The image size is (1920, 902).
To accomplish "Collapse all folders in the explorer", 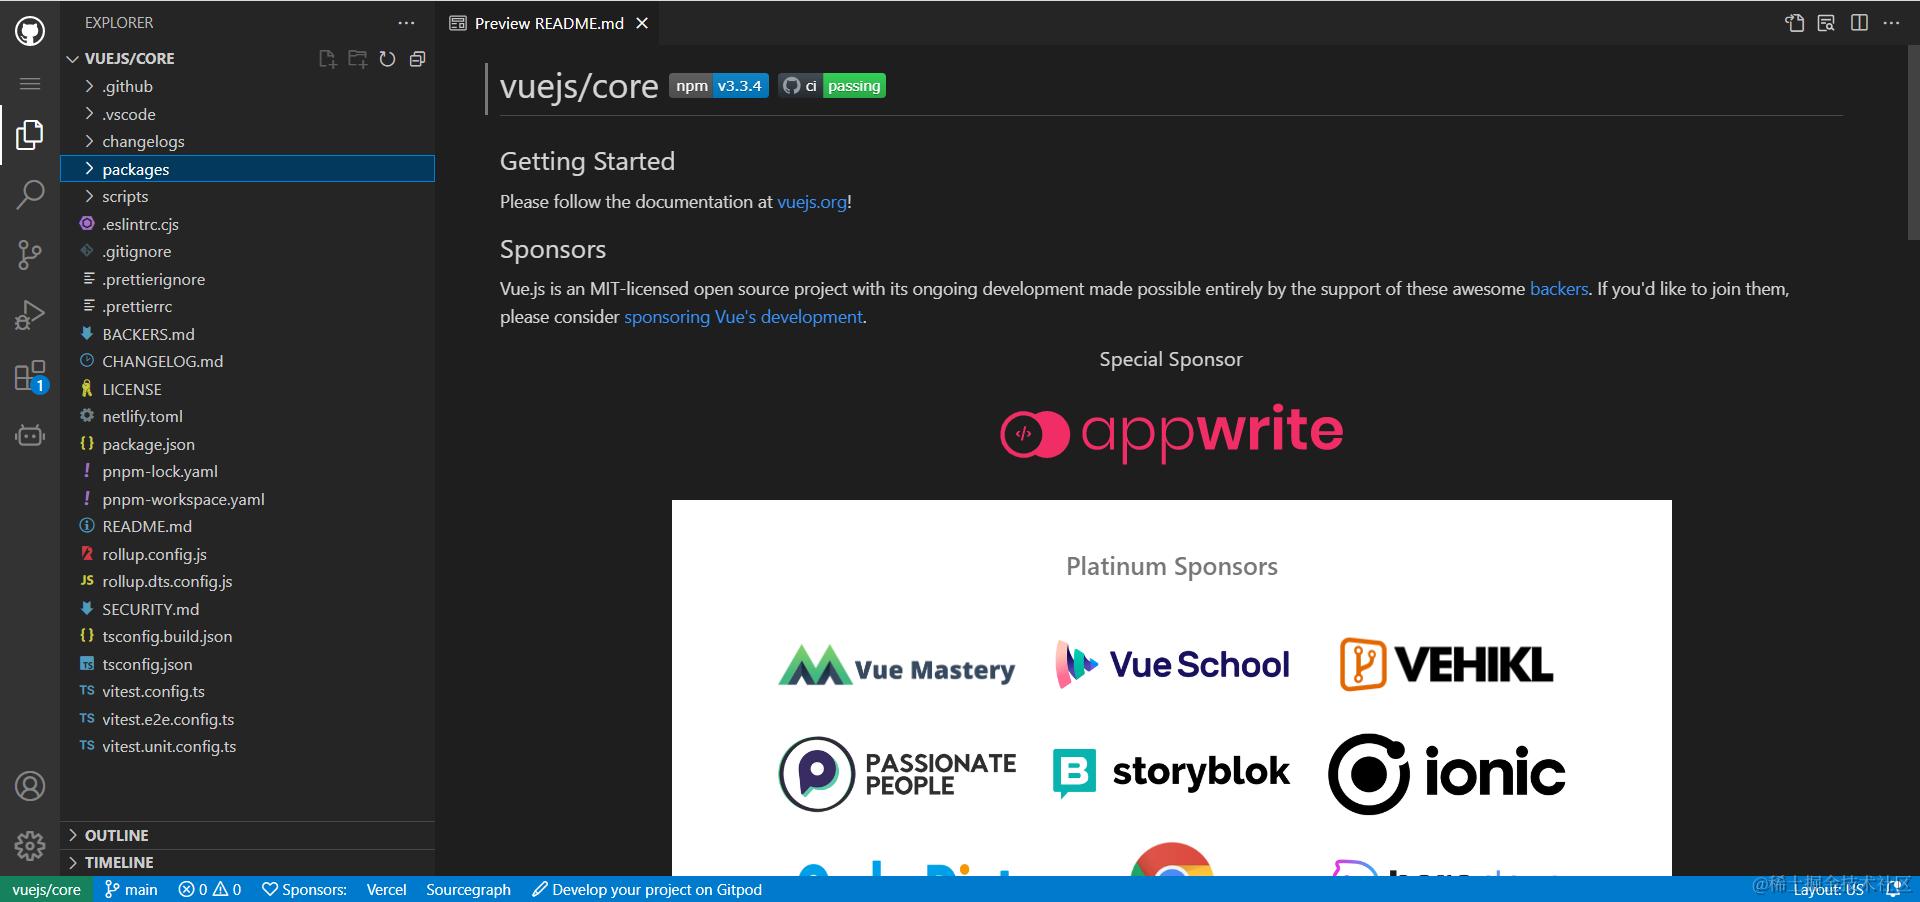I will (417, 59).
